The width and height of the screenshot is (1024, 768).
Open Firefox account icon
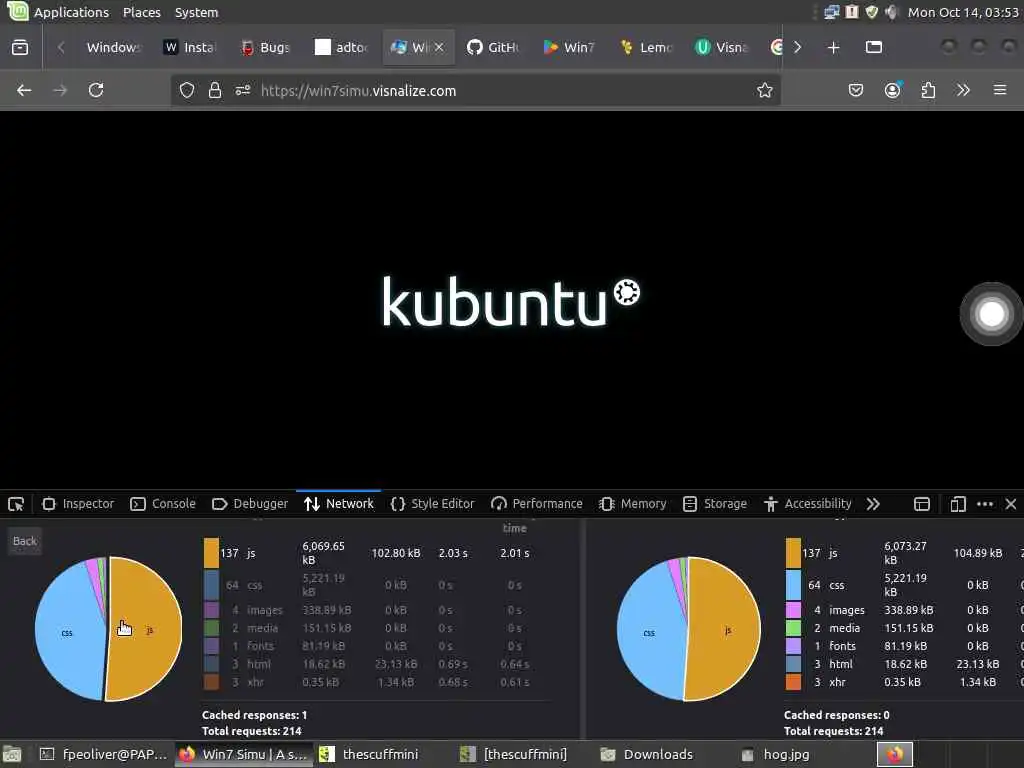tap(893, 90)
